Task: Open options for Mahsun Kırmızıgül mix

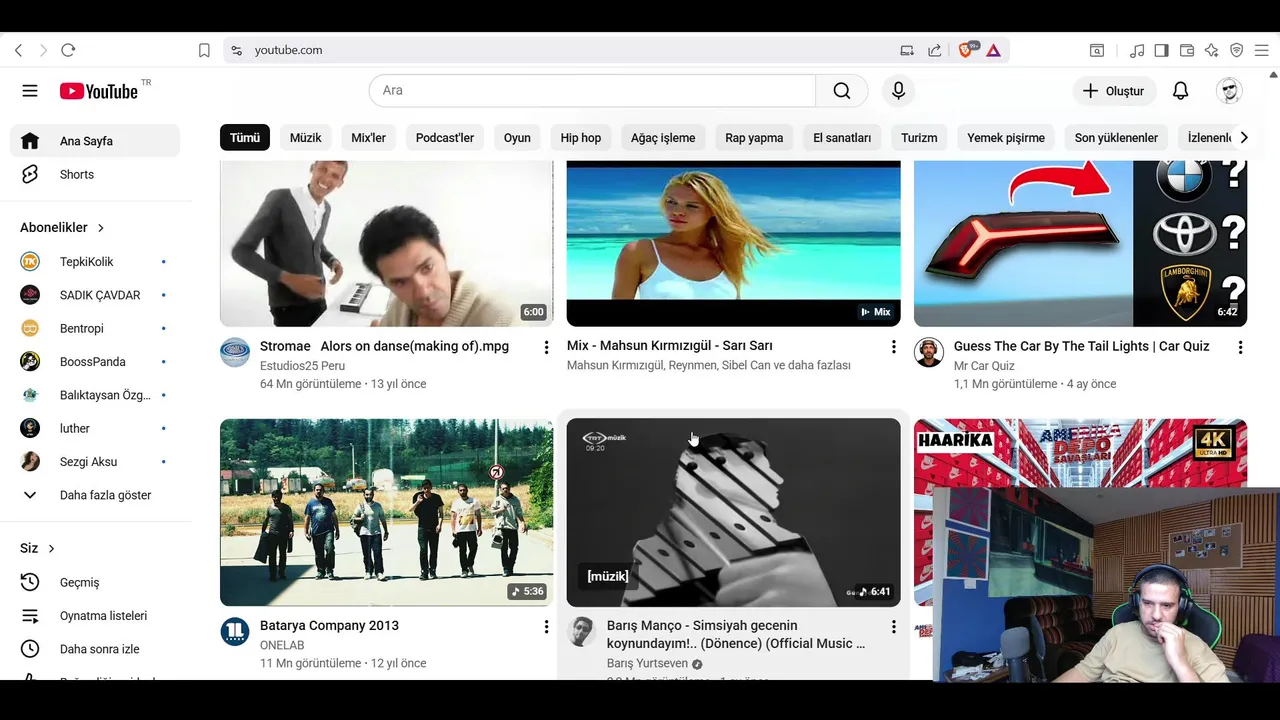Action: 893,347
